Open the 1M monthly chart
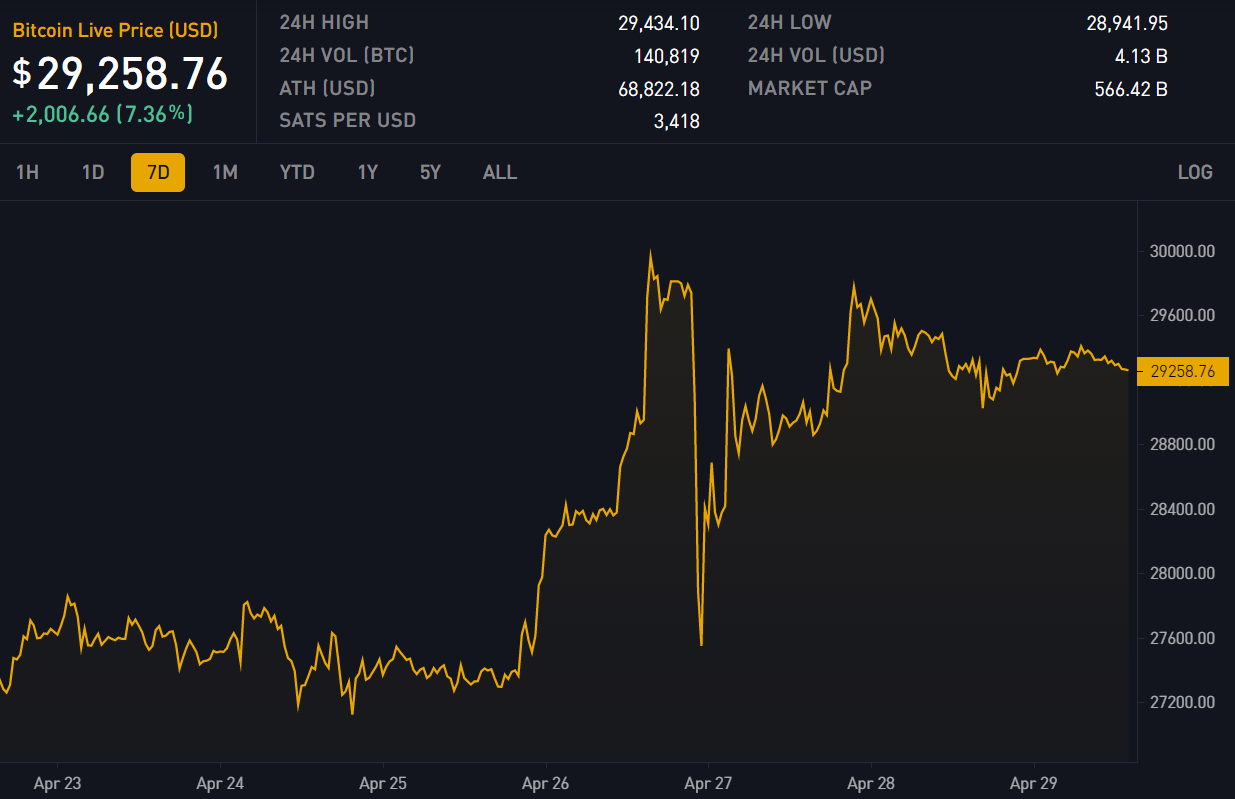Viewport: 1235px width, 799px height. [x=224, y=172]
